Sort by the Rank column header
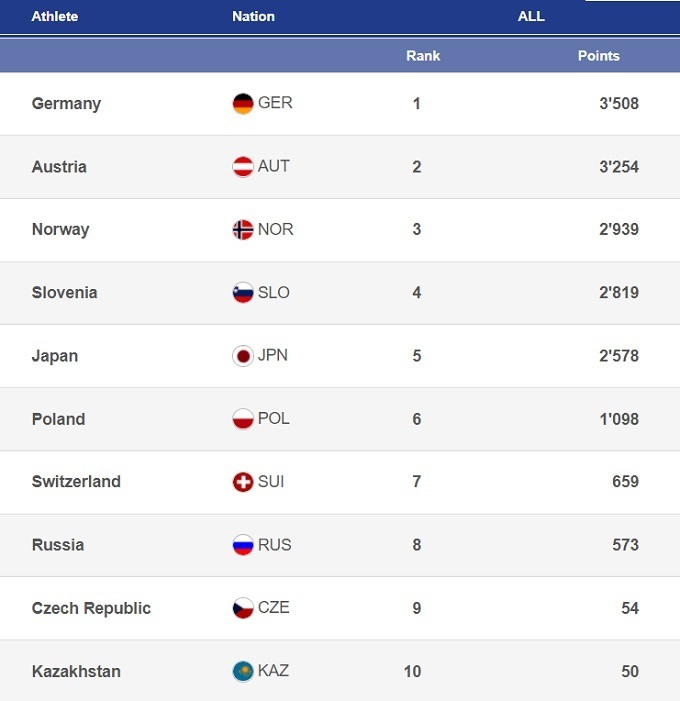 (x=423, y=56)
